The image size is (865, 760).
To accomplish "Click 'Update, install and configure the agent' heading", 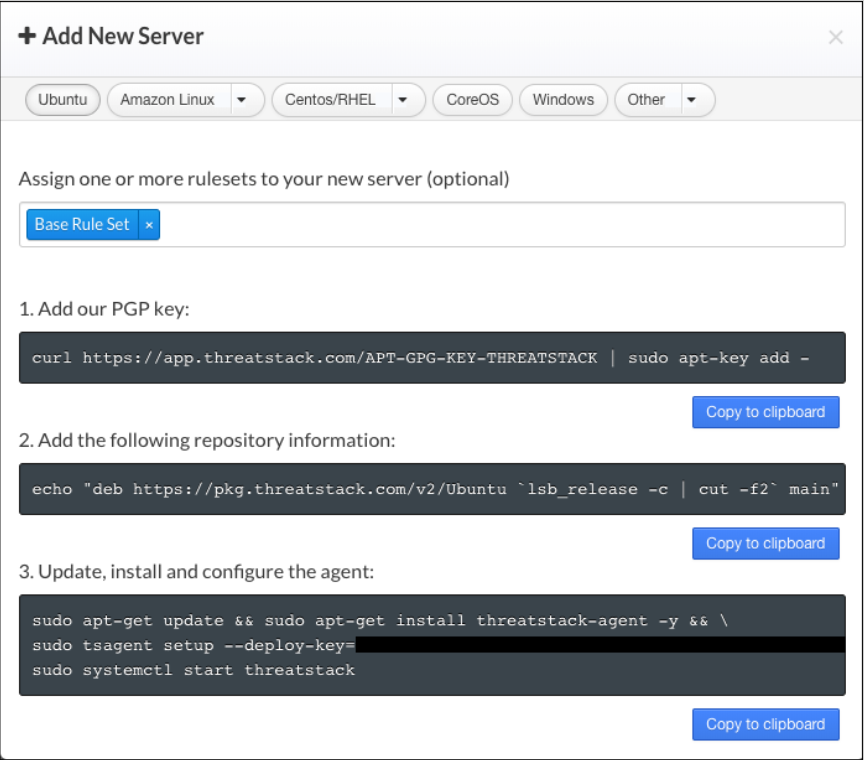I will [196, 572].
